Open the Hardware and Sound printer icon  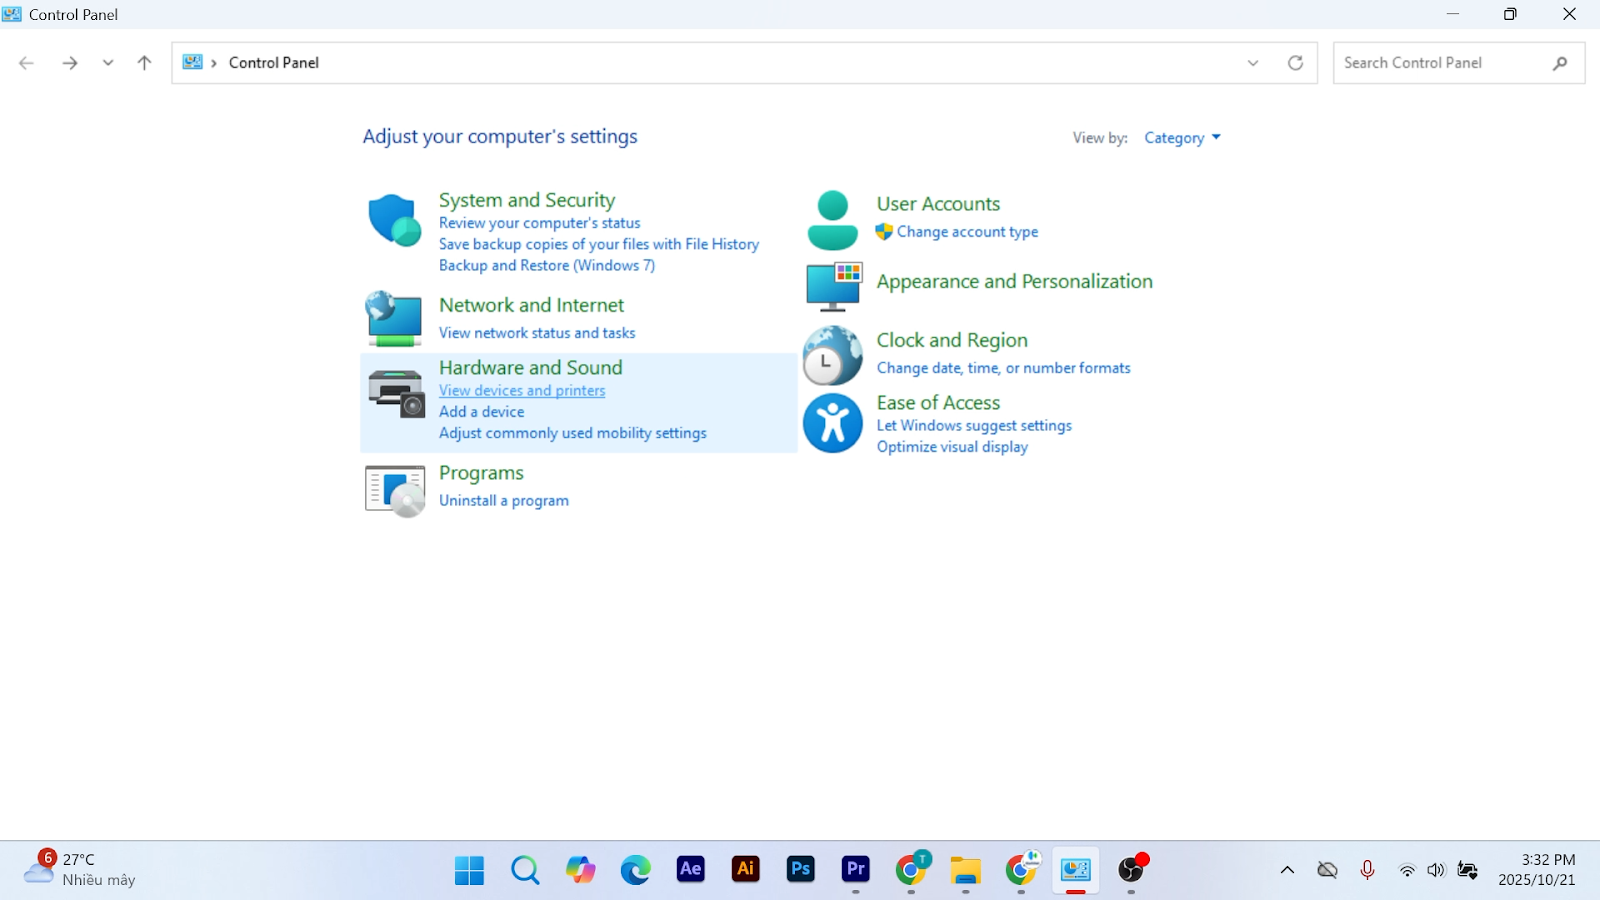[x=396, y=393]
